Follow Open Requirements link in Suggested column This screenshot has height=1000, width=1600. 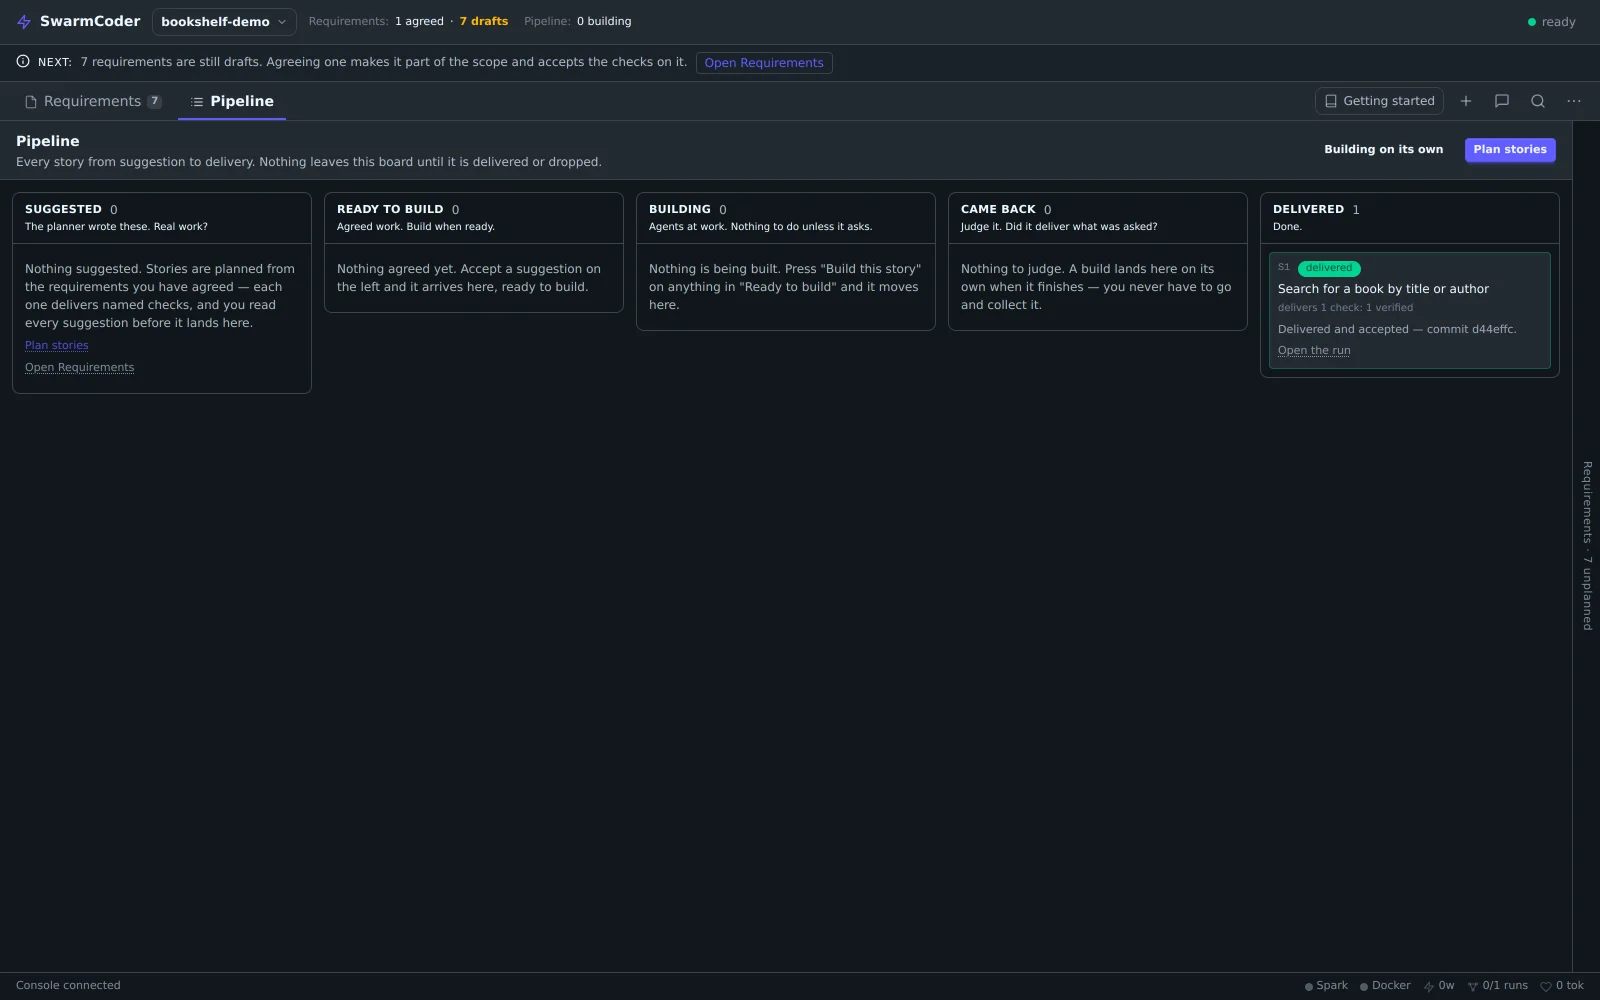(x=80, y=368)
